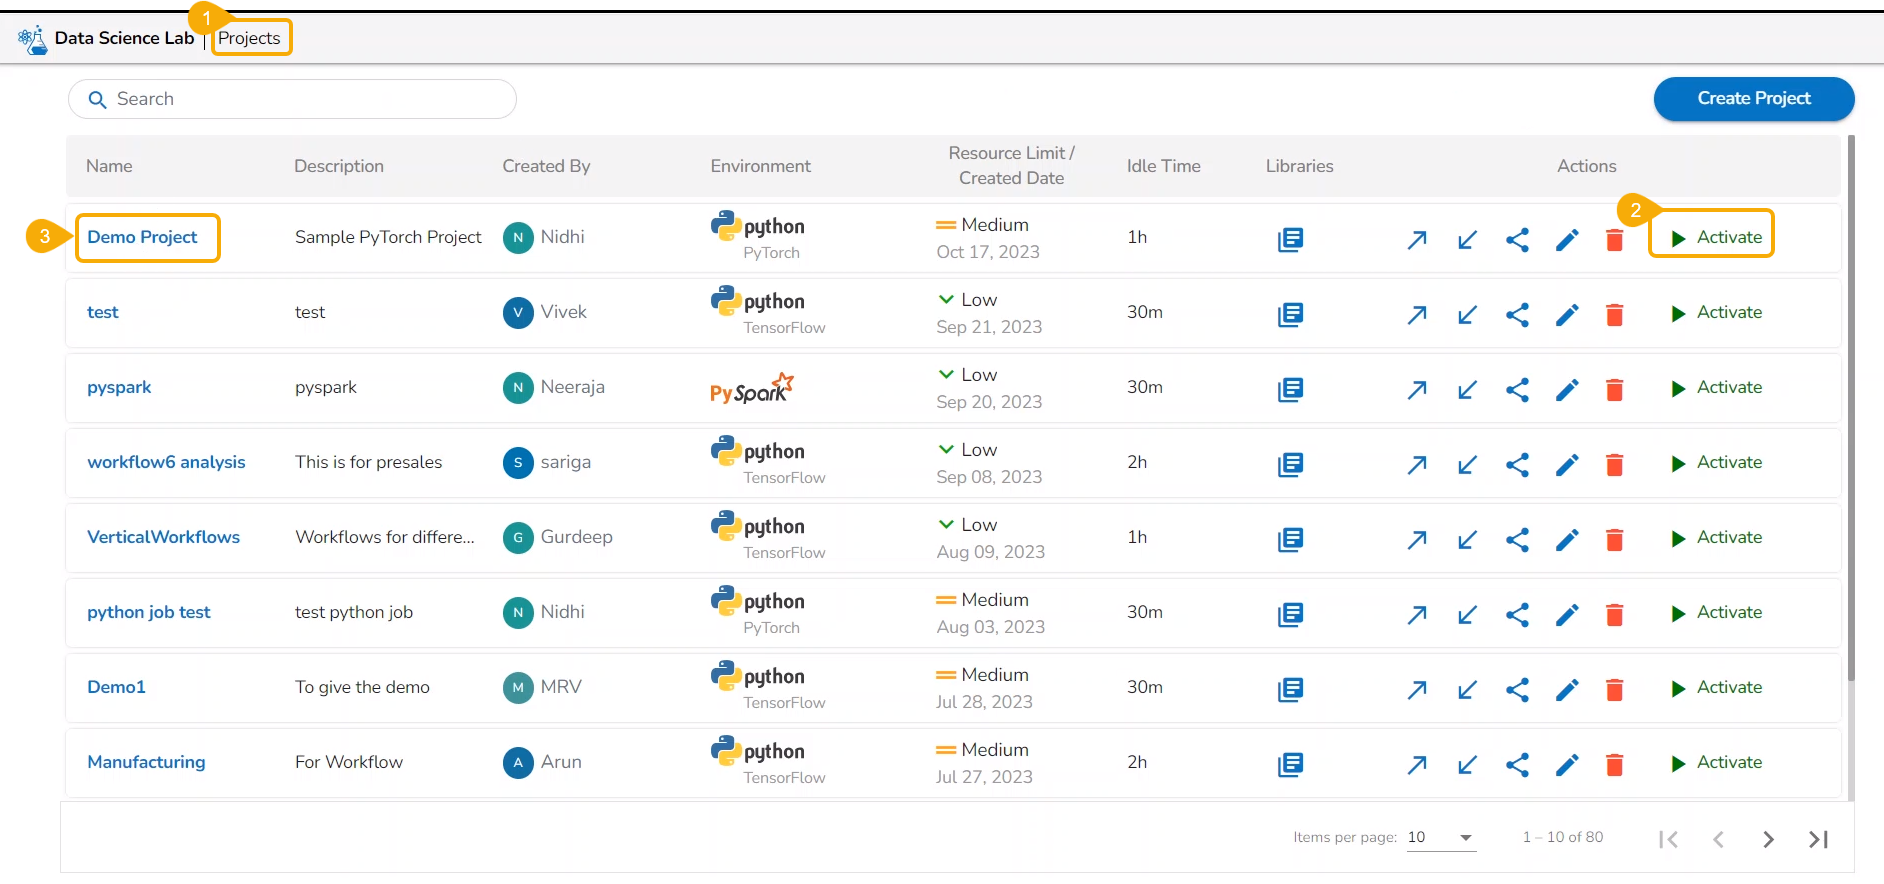Click the pull arrow icon for pyspark project
The height and width of the screenshot is (884, 1884).
[1466, 390]
